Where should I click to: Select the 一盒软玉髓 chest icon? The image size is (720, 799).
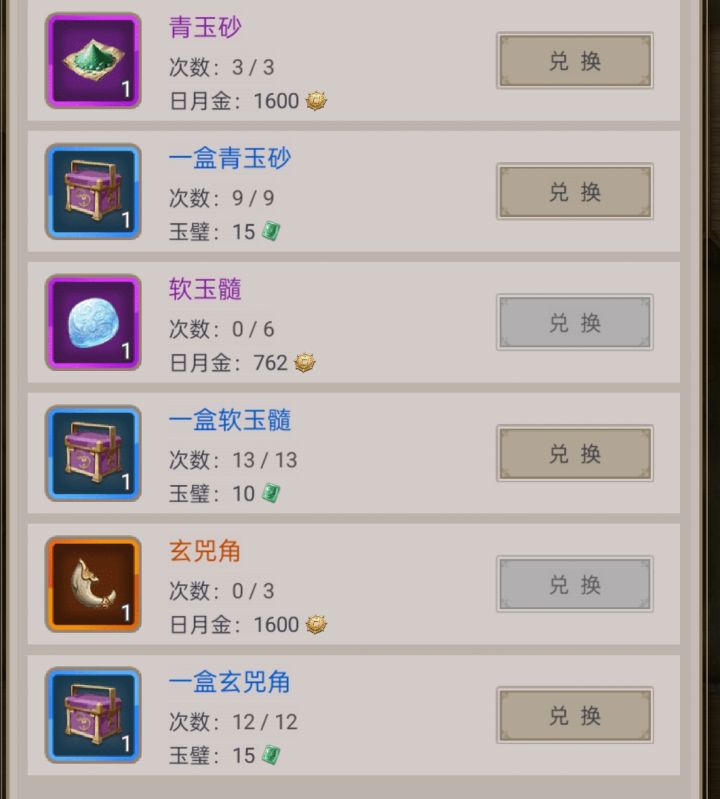(x=93, y=454)
